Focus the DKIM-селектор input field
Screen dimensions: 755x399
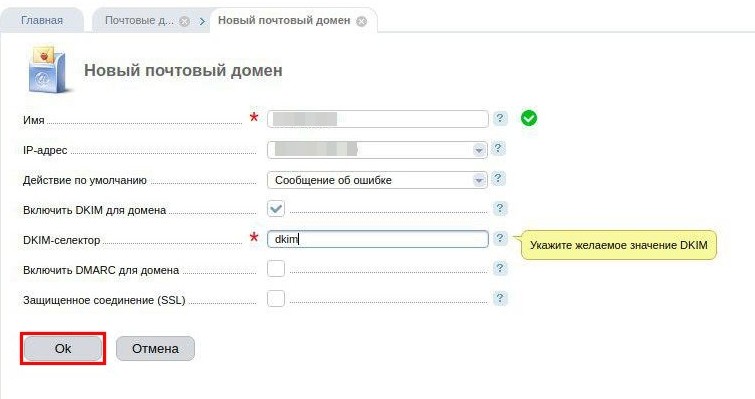click(x=378, y=239)
